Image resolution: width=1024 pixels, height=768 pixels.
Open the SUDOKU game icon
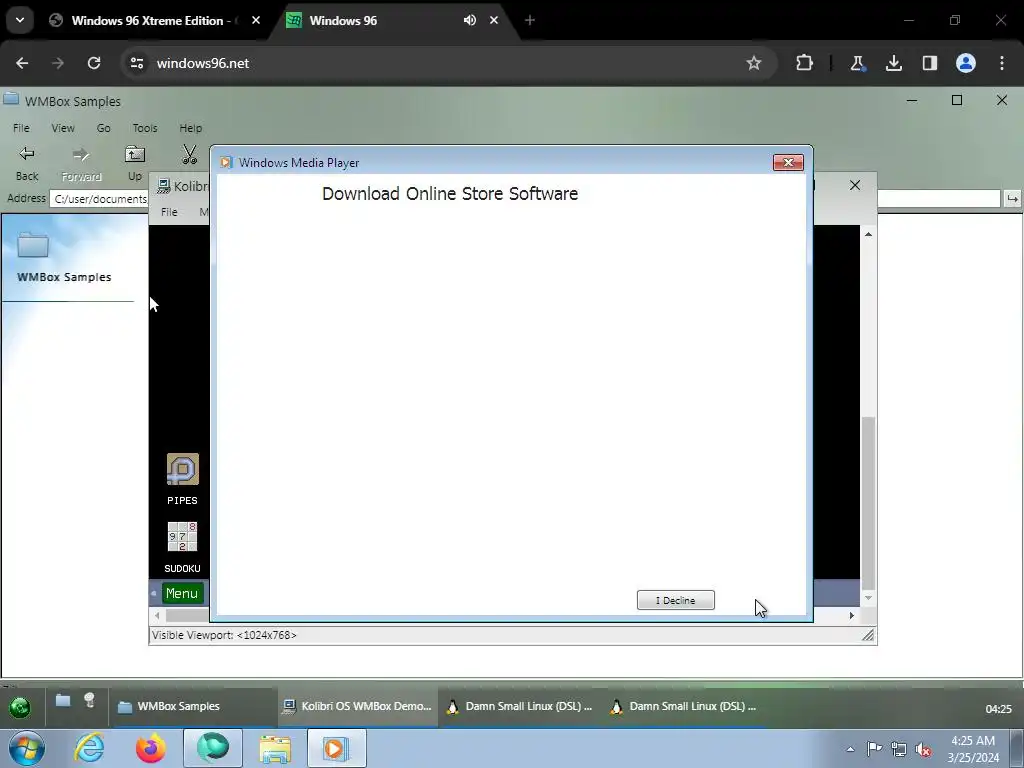(182, 547)
